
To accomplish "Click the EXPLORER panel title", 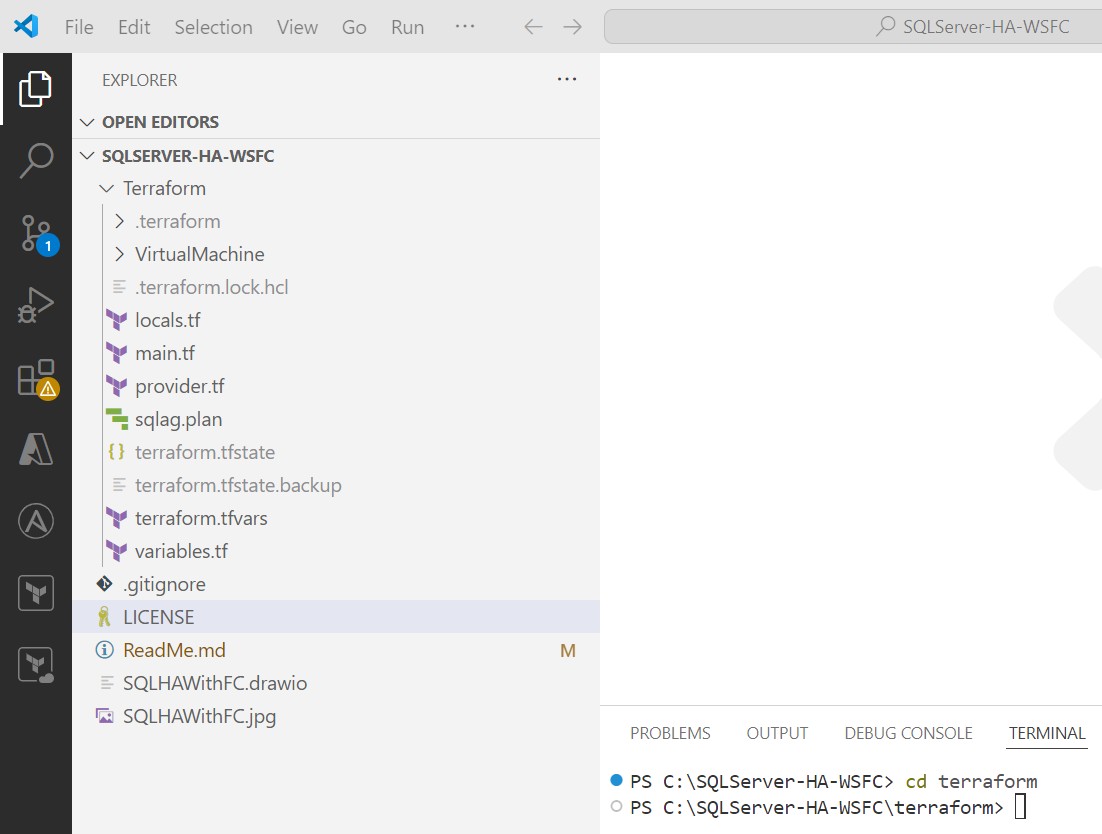I will coord(140,80).
